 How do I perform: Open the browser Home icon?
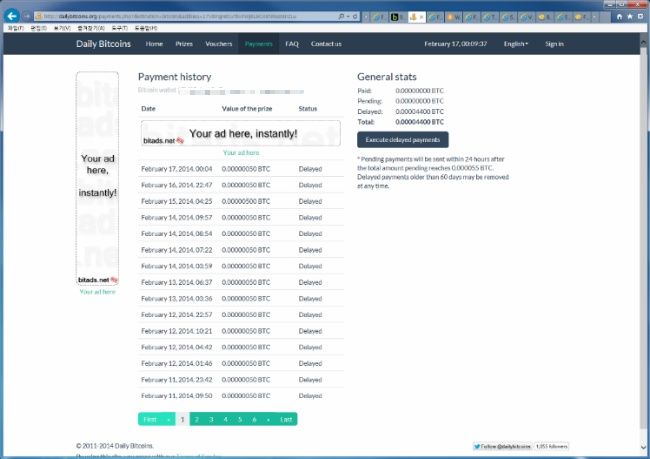coord(619,17)
